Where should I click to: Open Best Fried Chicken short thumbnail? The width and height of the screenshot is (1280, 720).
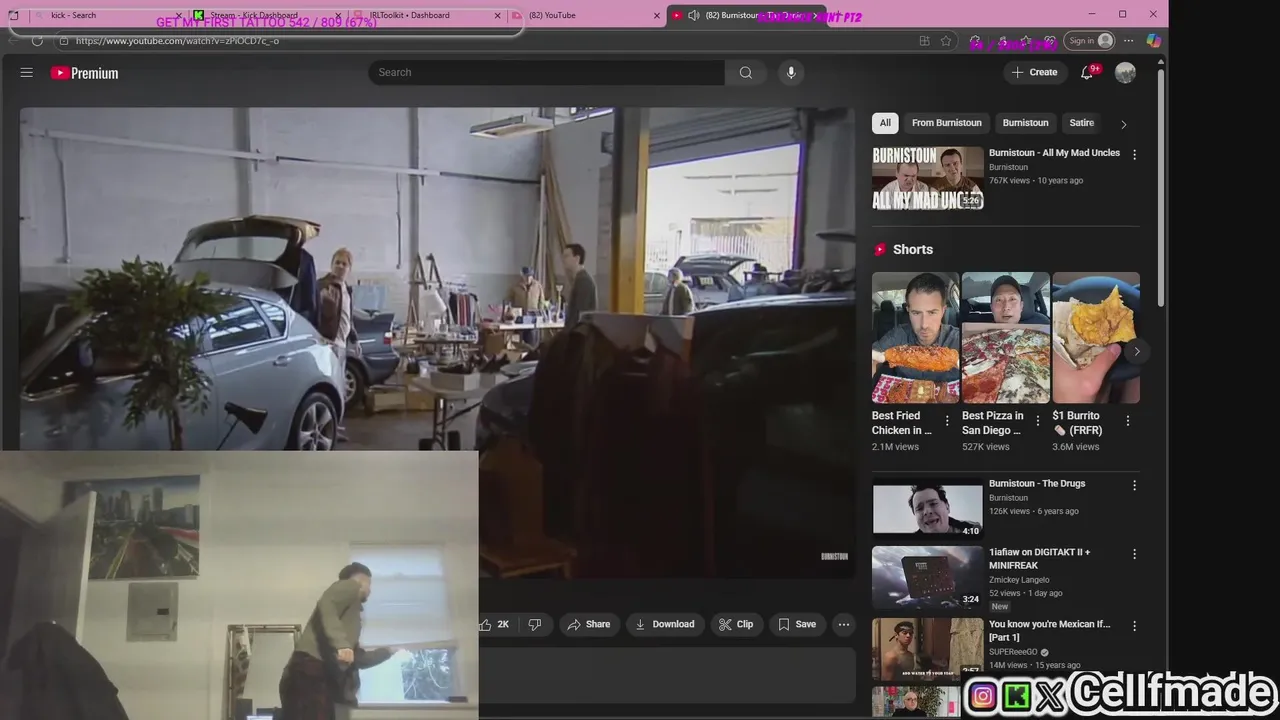click(x=915, y=338)
